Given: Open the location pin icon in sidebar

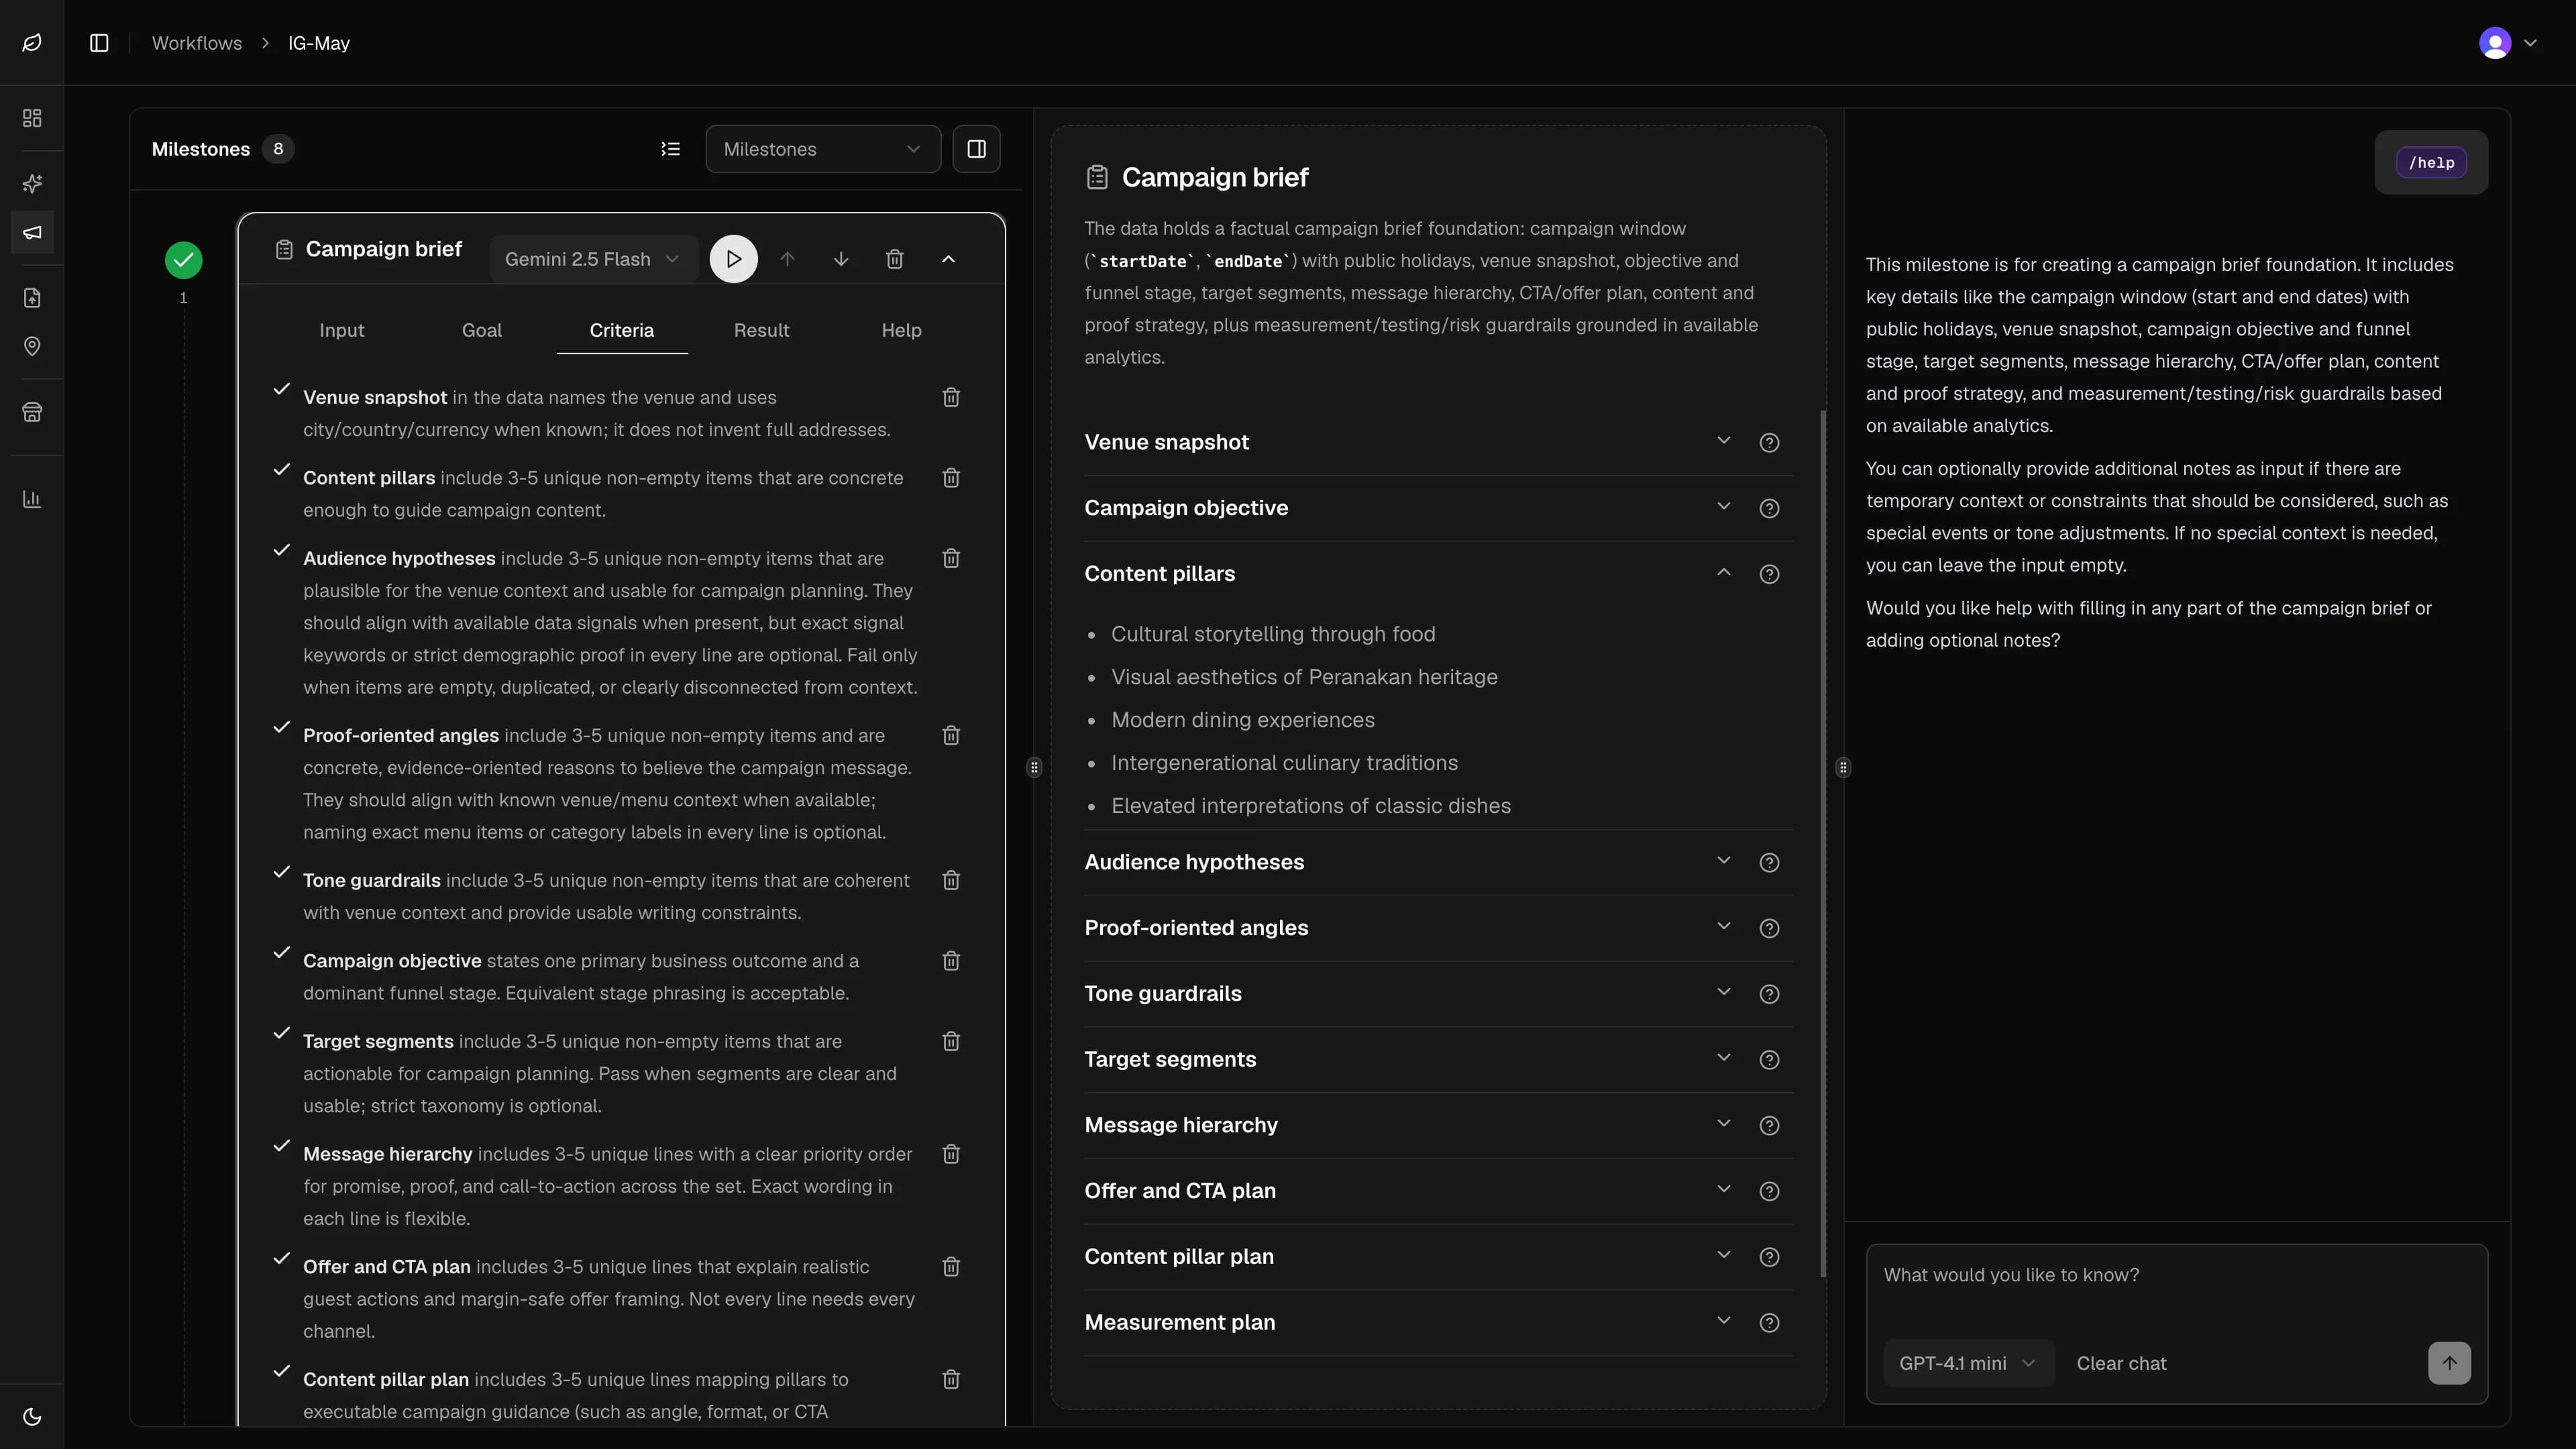Looking at the screenshot, I should (x=32, y=347).
